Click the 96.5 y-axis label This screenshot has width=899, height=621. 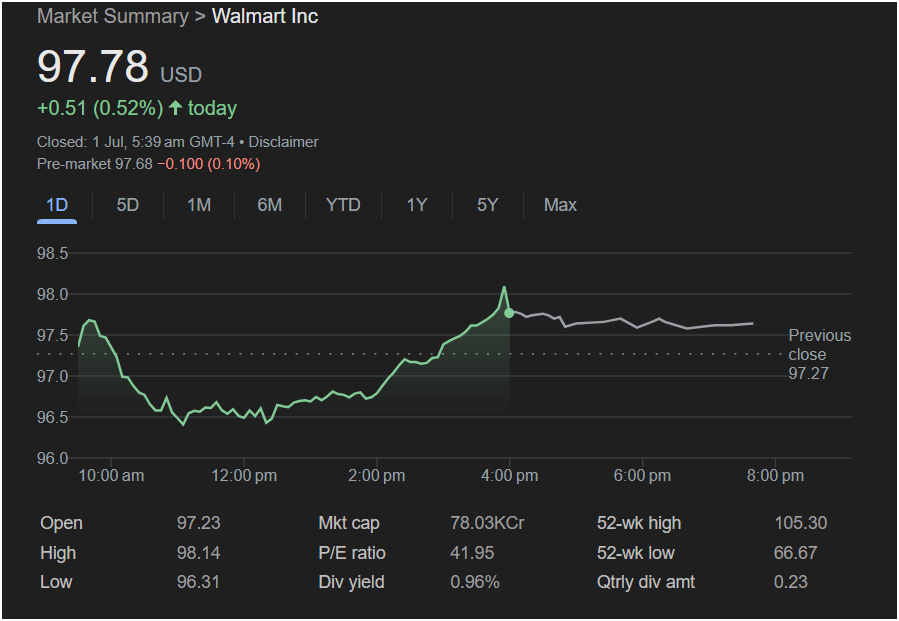click(x=52, y=417)
